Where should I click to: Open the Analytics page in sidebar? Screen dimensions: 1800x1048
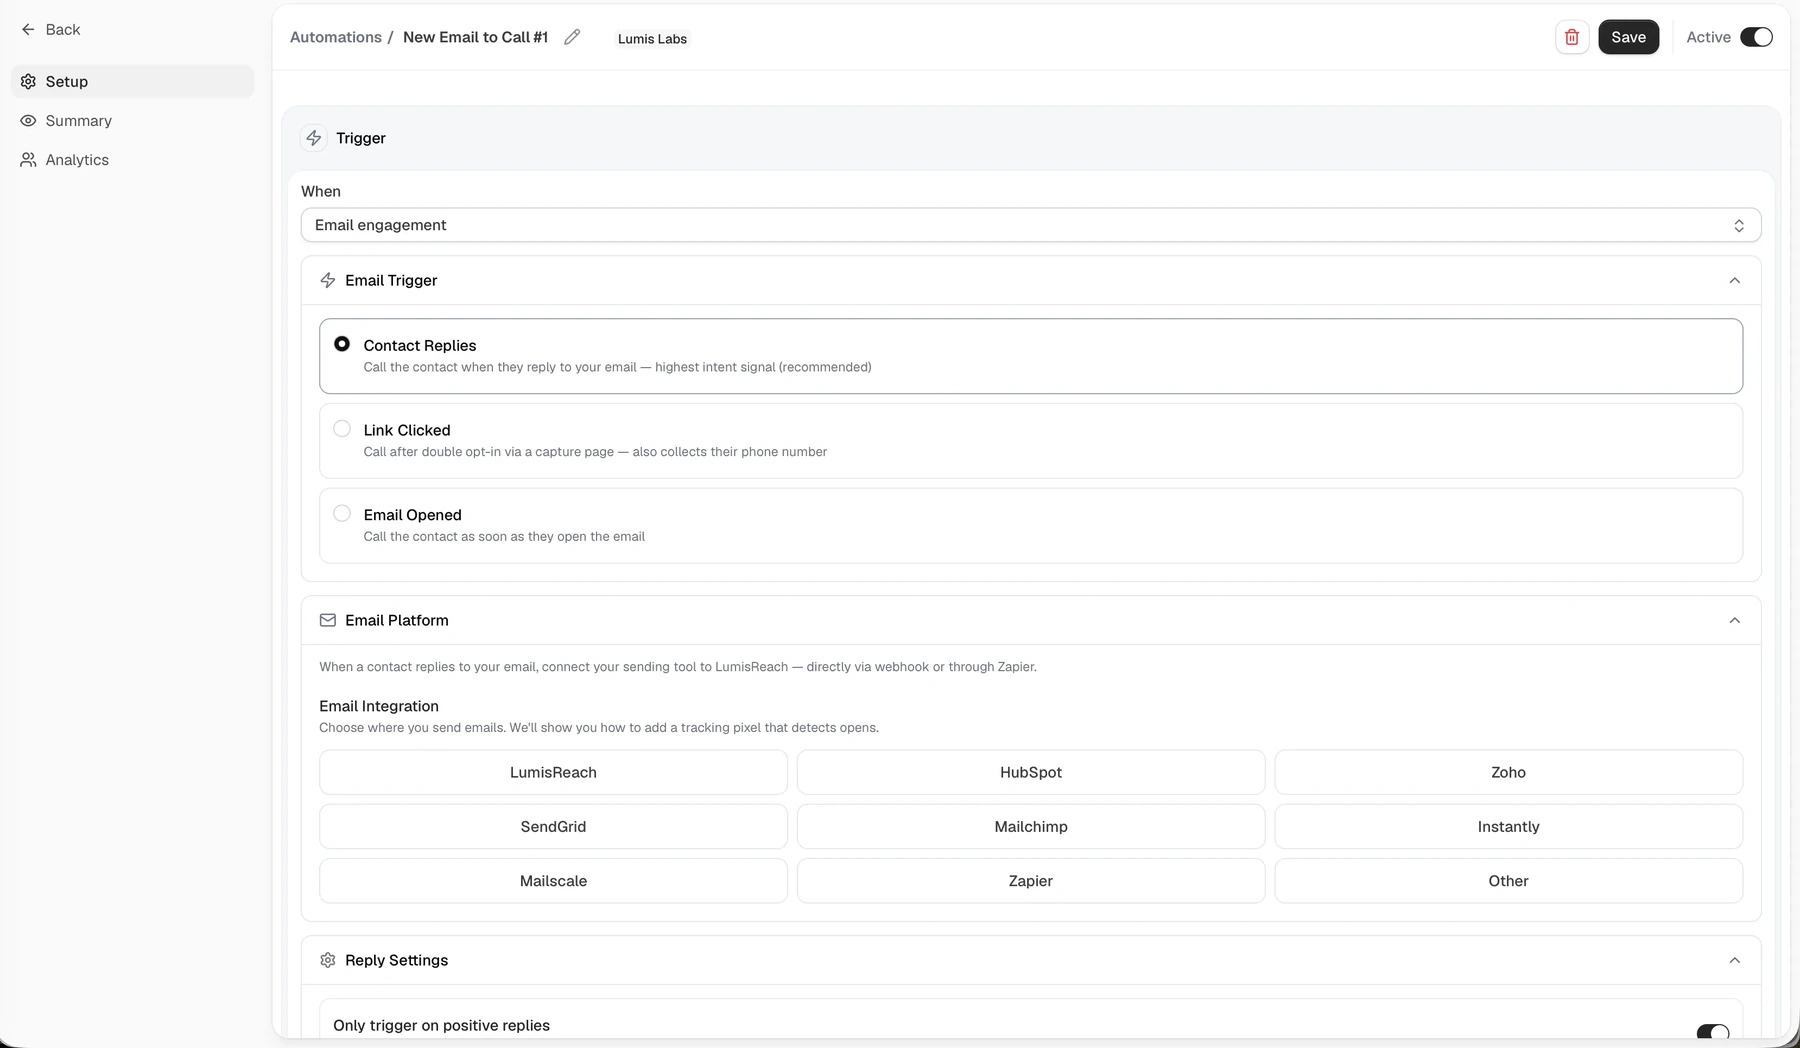point(133,160)
